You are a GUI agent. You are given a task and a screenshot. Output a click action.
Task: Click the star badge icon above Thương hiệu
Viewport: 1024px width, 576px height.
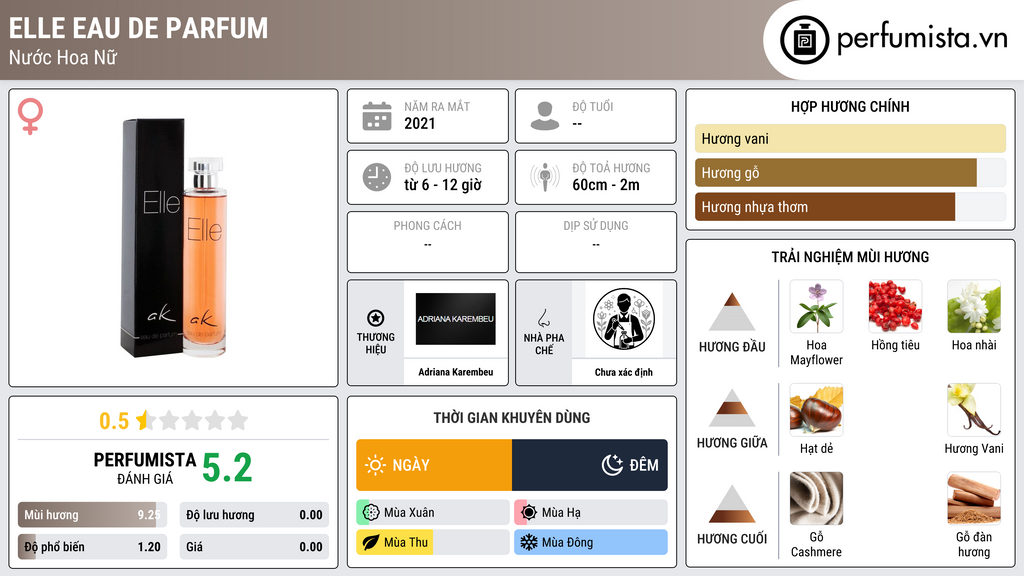point(376,318)
